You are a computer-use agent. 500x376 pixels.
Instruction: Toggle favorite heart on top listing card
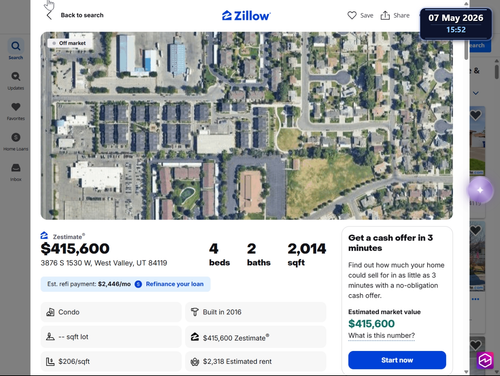click(476, 115)
